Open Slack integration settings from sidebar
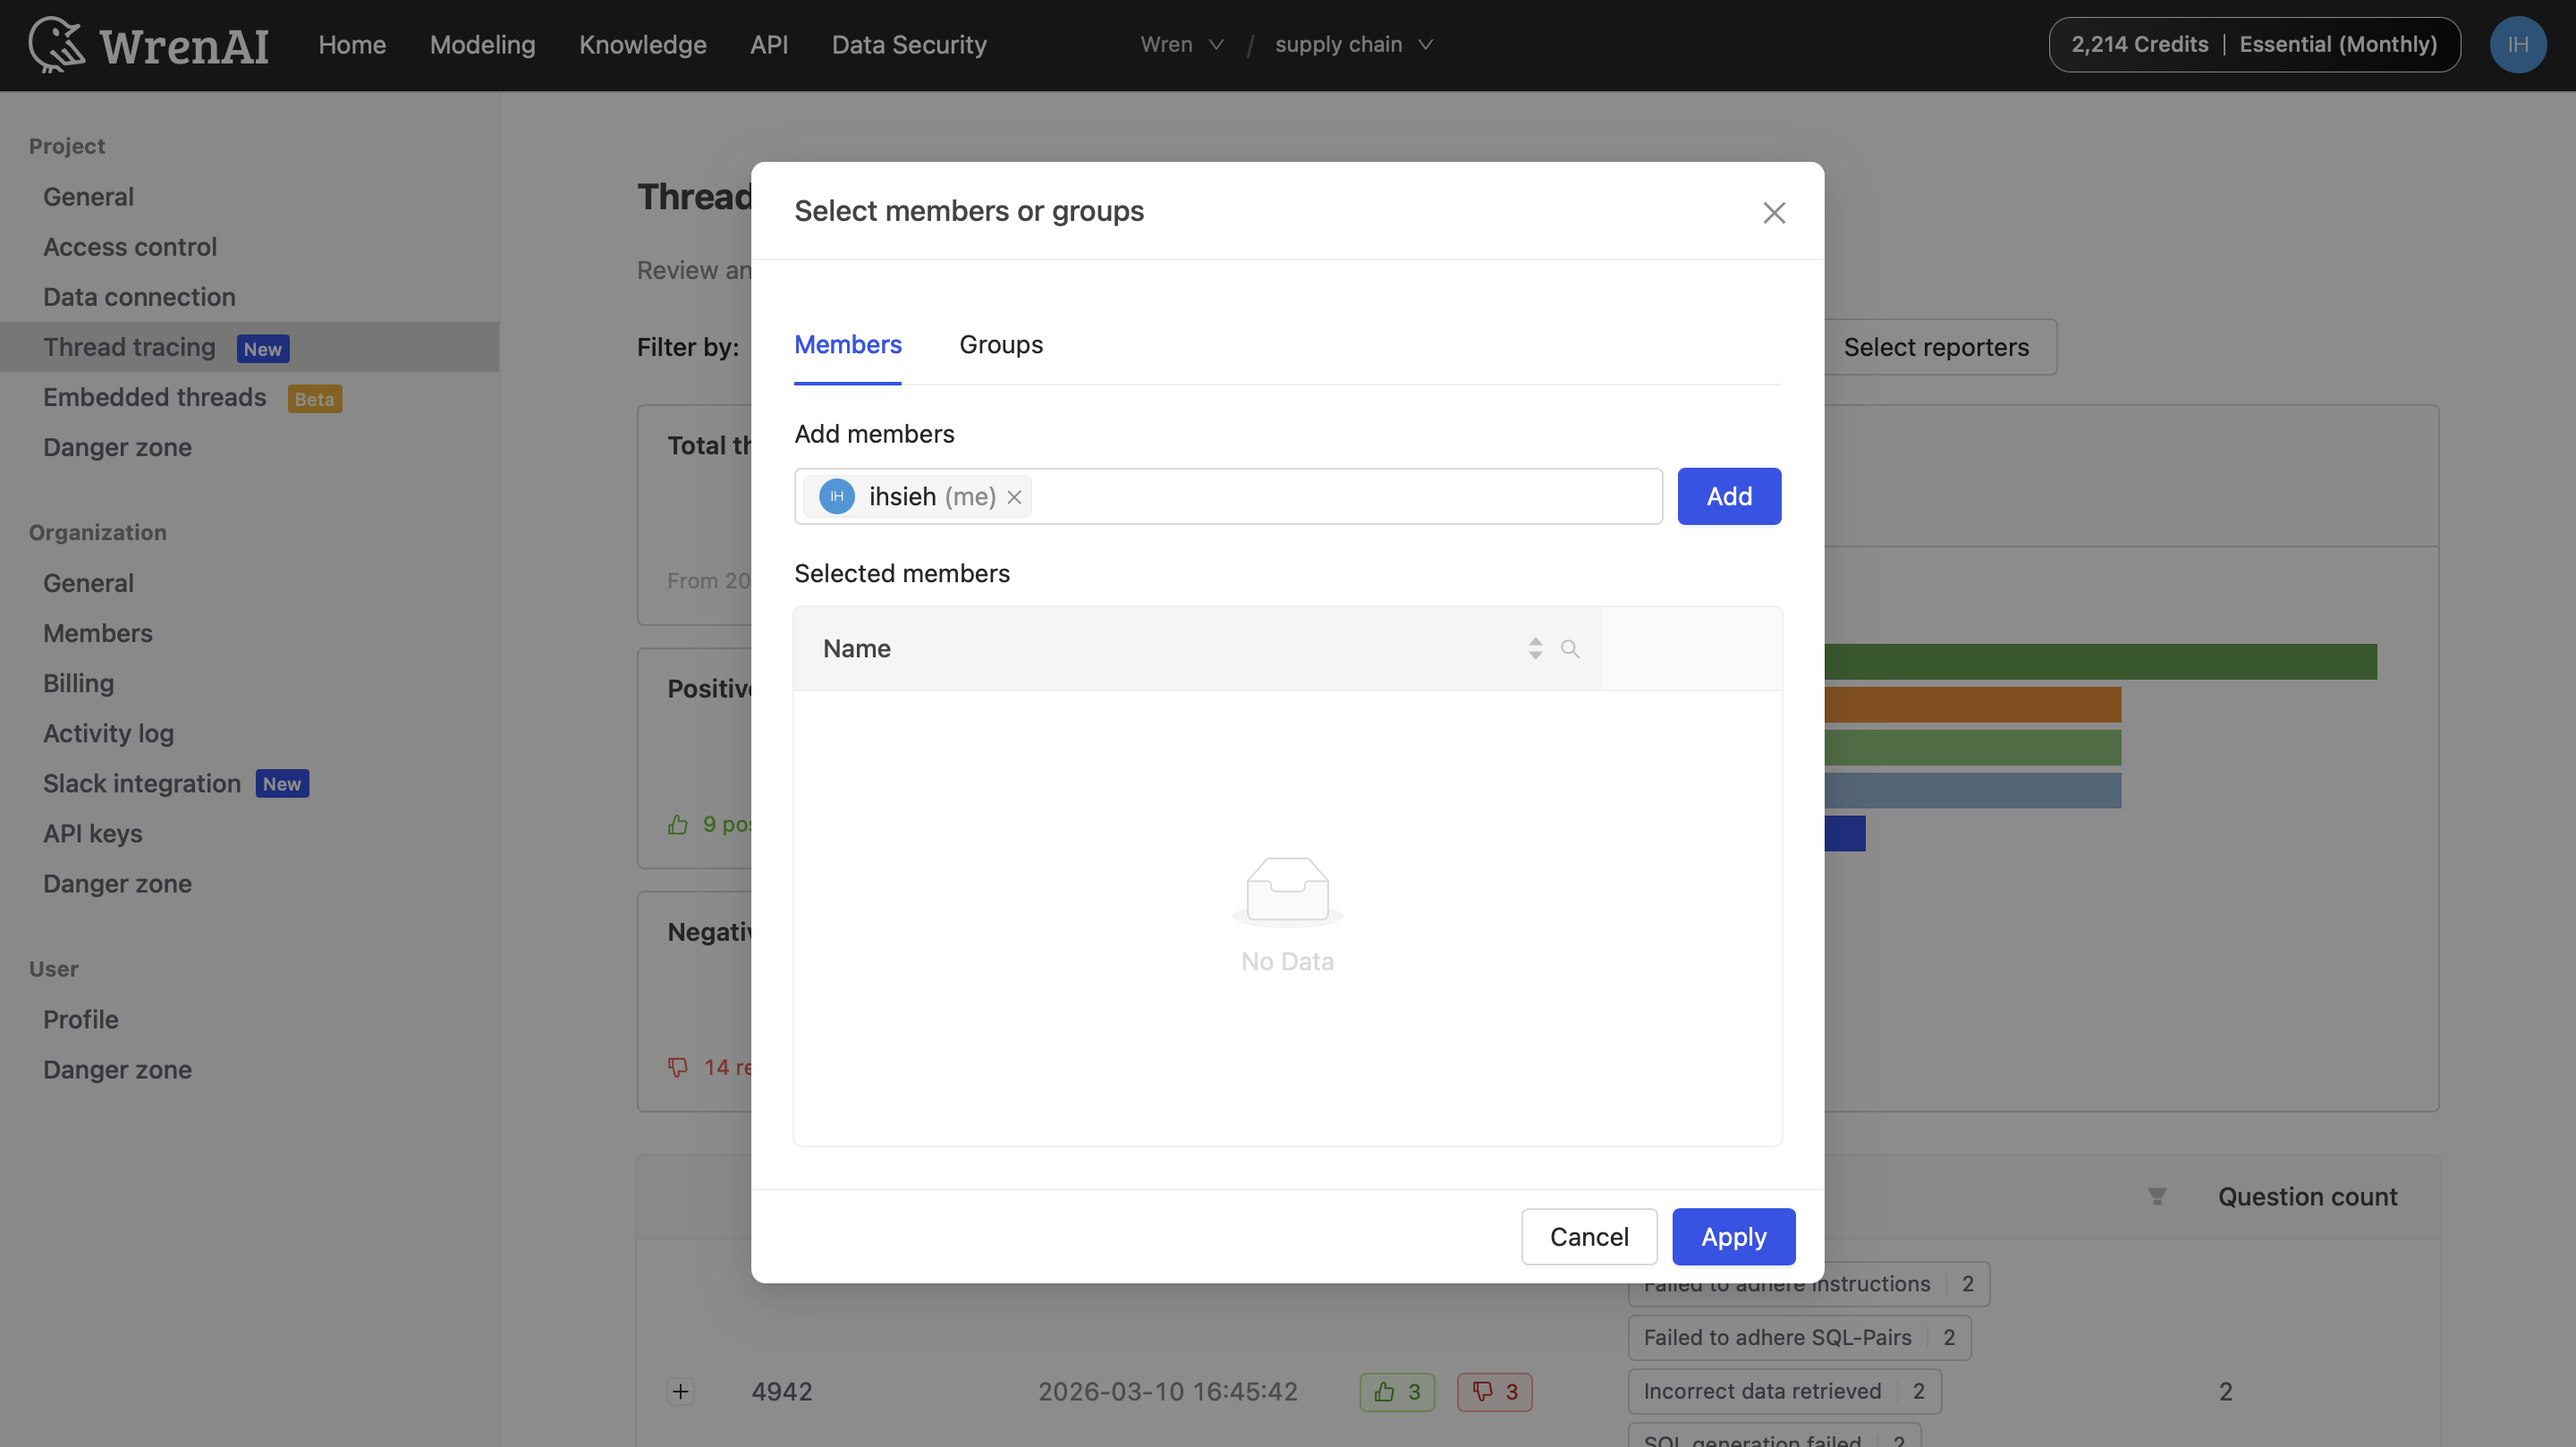The width and height of the screenshot is (2576, 1447). [141, 783]
